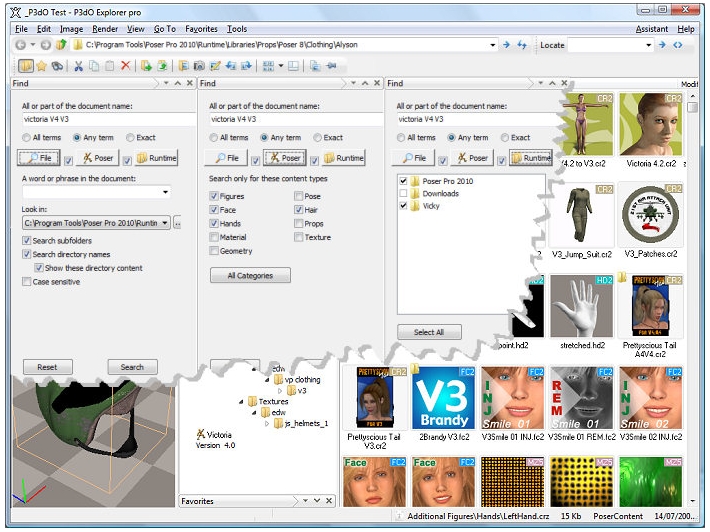
Task: Collapse the Textures tree node
Action: point(241,401)
